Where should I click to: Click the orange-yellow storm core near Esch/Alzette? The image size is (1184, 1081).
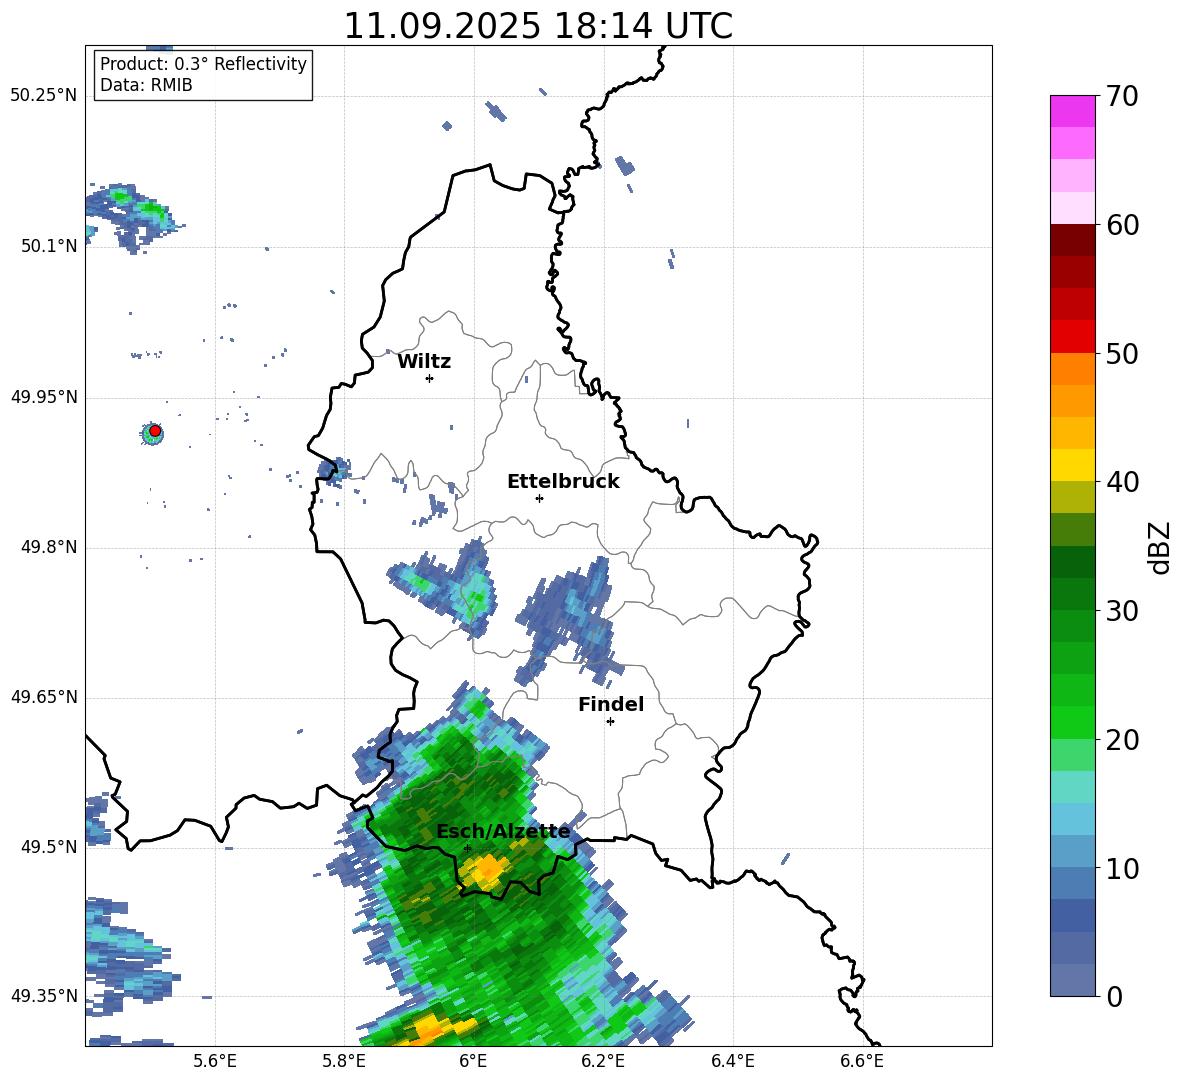tap(486, 870)
